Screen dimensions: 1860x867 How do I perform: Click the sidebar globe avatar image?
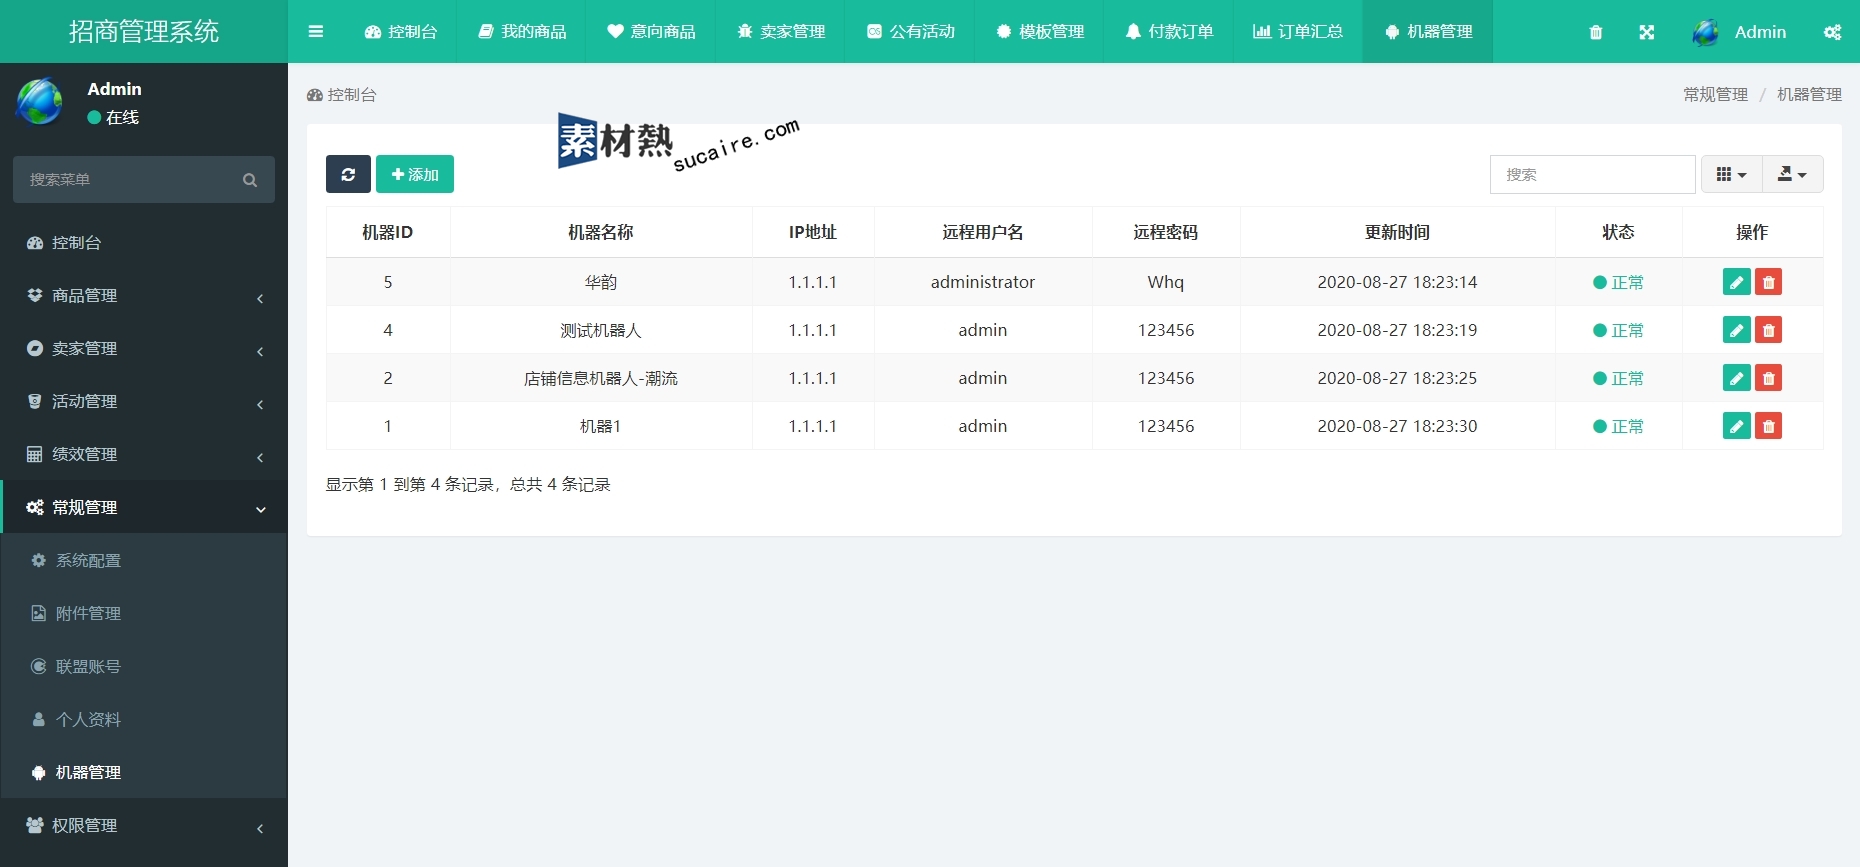40,102
